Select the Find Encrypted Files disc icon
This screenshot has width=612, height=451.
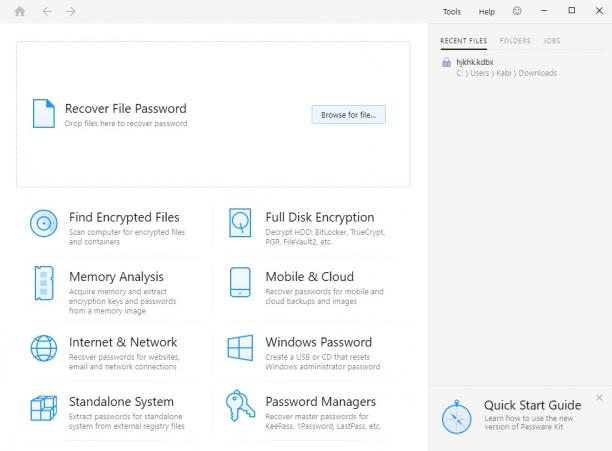click(x=44, y=223)
